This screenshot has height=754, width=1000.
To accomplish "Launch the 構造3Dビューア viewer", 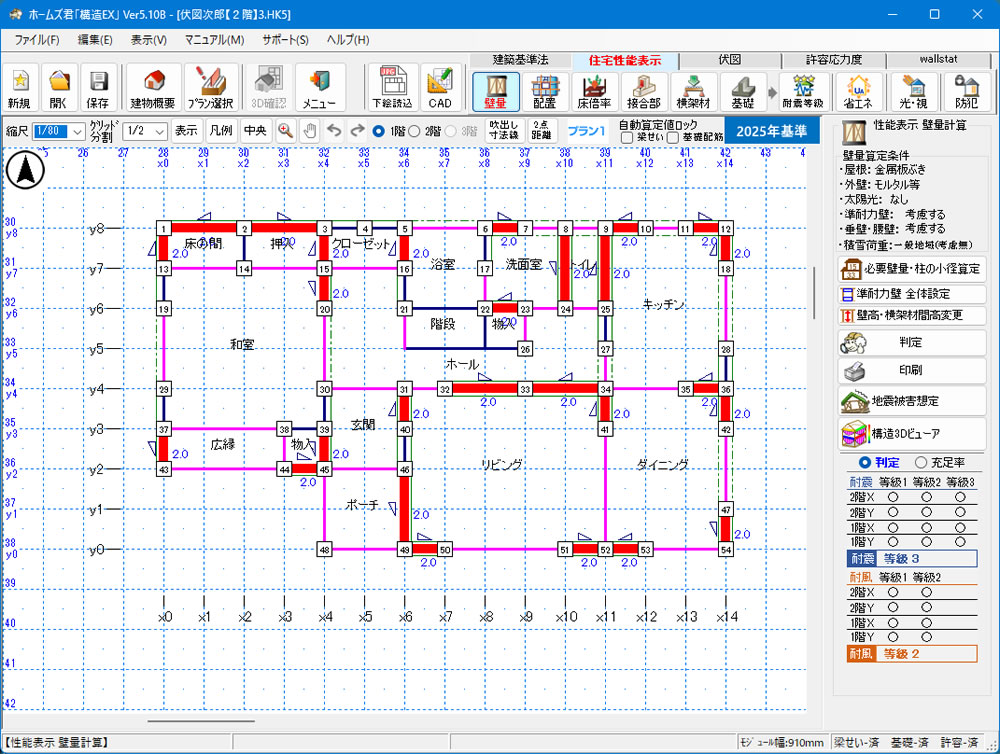I will tap(912, 433).
